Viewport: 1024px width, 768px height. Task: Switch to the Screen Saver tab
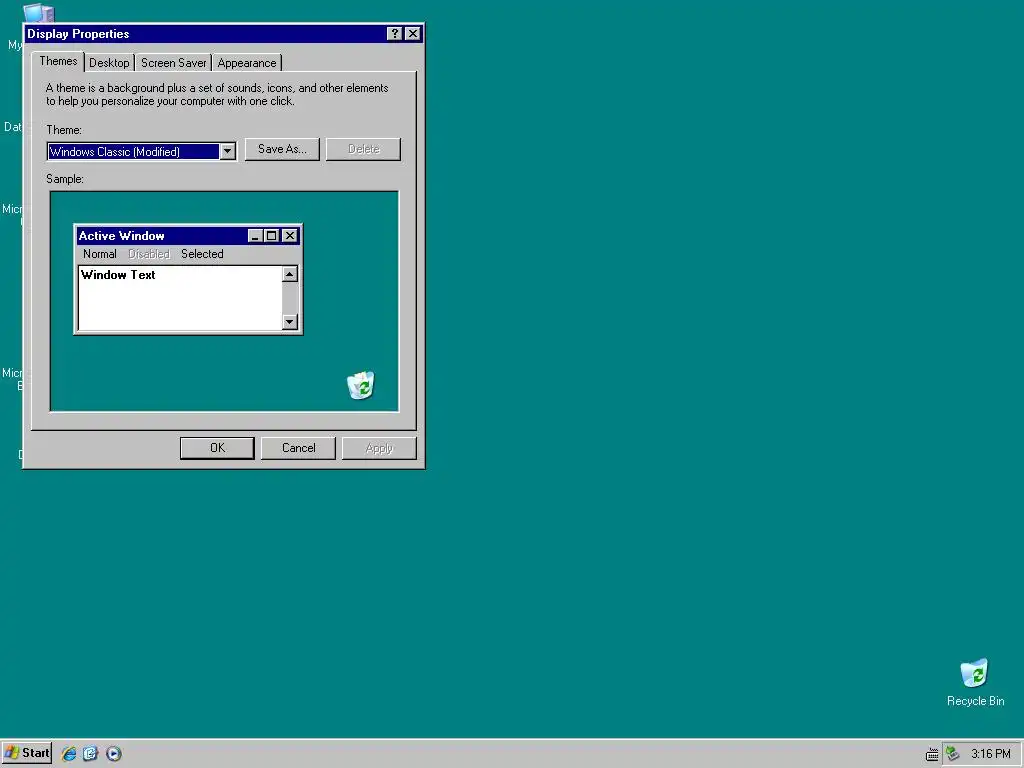(173, 63)
